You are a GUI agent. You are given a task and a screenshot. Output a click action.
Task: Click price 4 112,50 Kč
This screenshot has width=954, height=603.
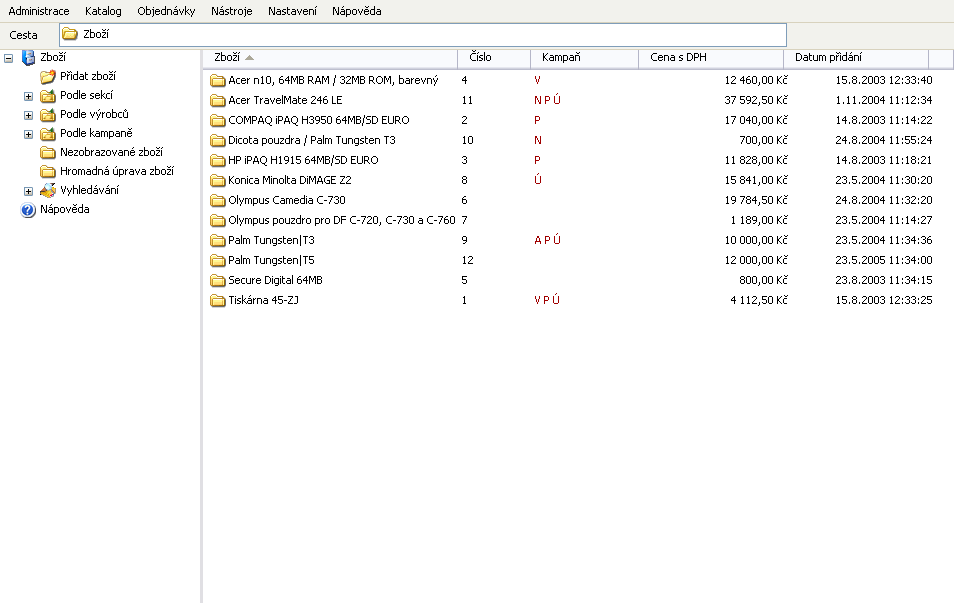click(x=759, y=301)
